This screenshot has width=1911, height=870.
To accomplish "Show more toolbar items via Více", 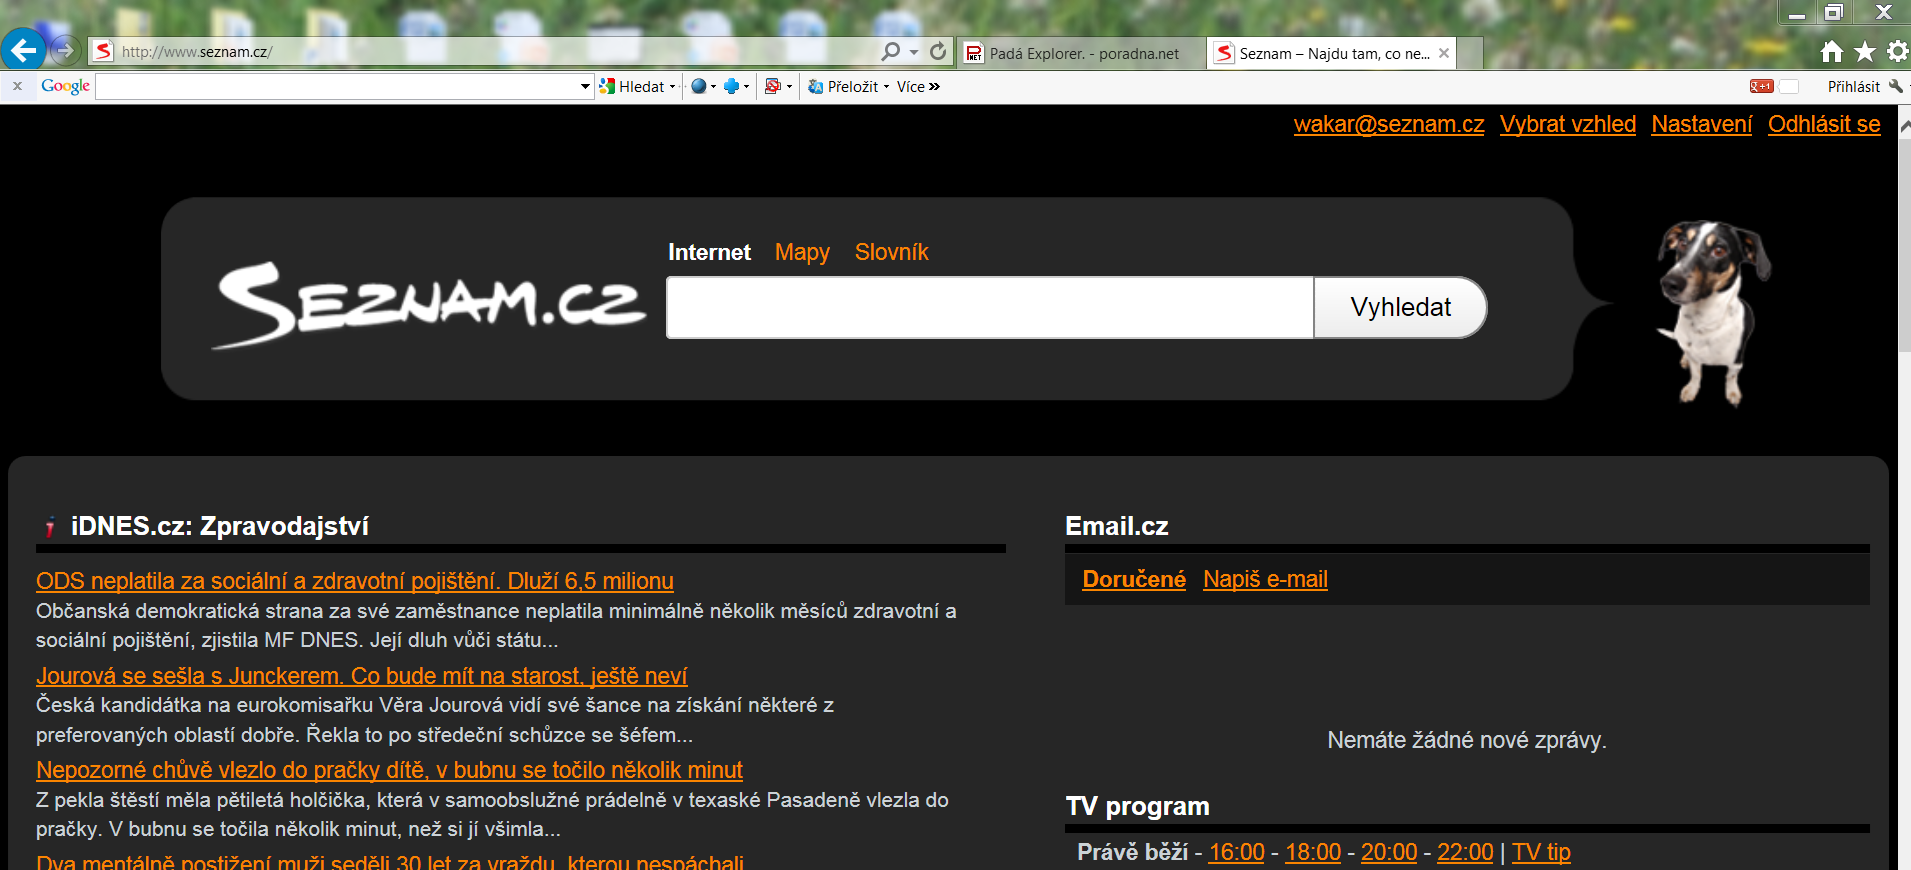I will pos(918,87).
